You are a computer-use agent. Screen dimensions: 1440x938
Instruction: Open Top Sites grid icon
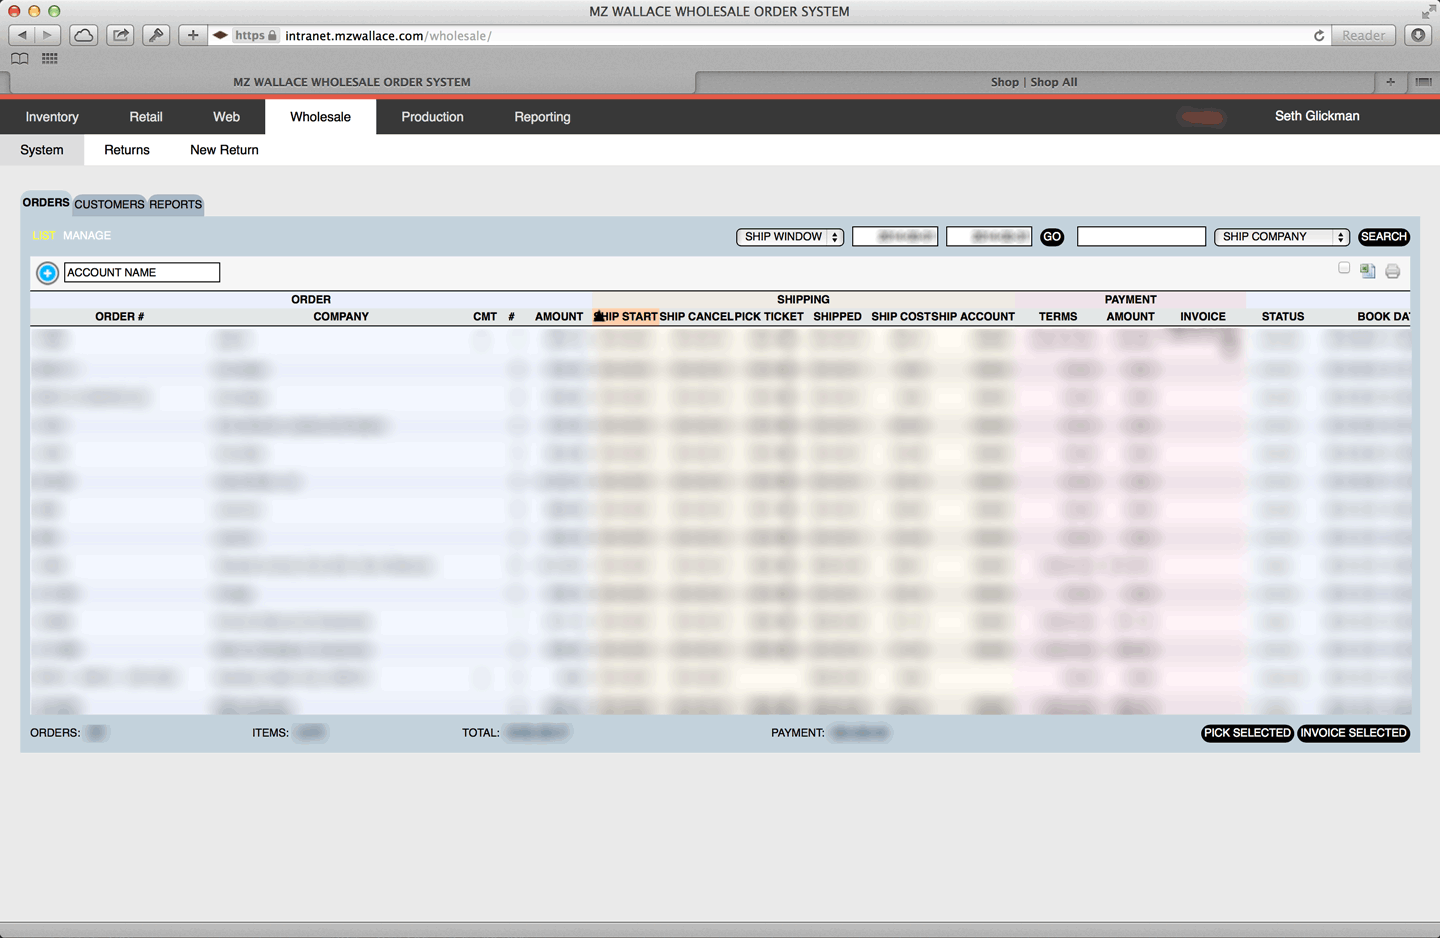[x=49, y=58]
